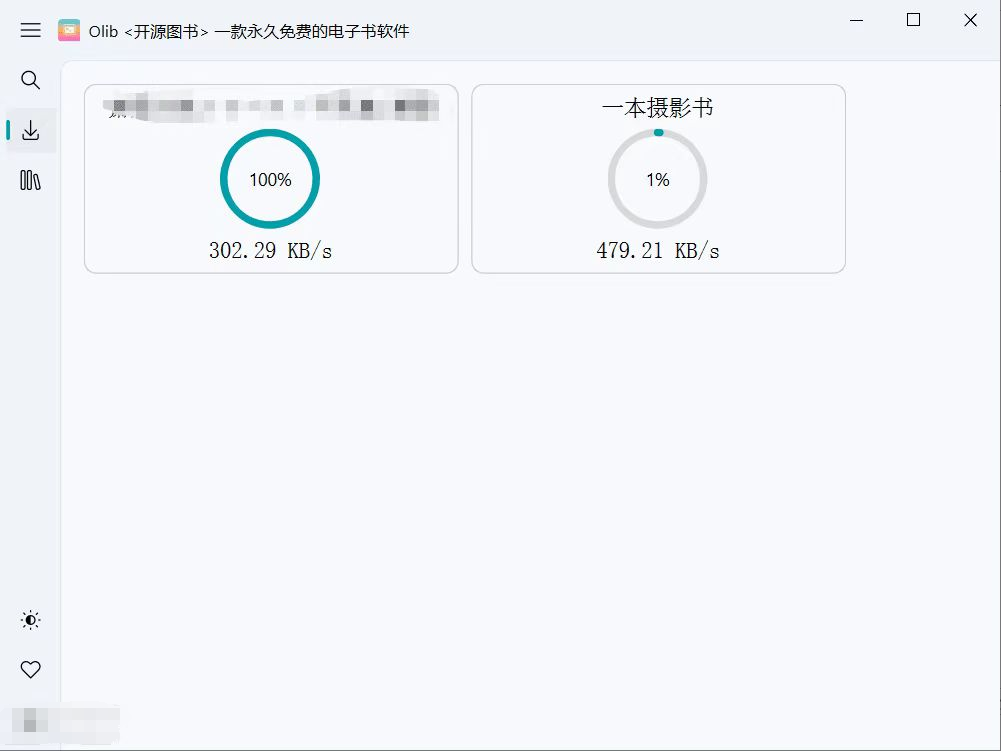This screenshot has height=751, width=1001.
Task: Click the 1% download progress ring
Action: (x=657, y=179)
